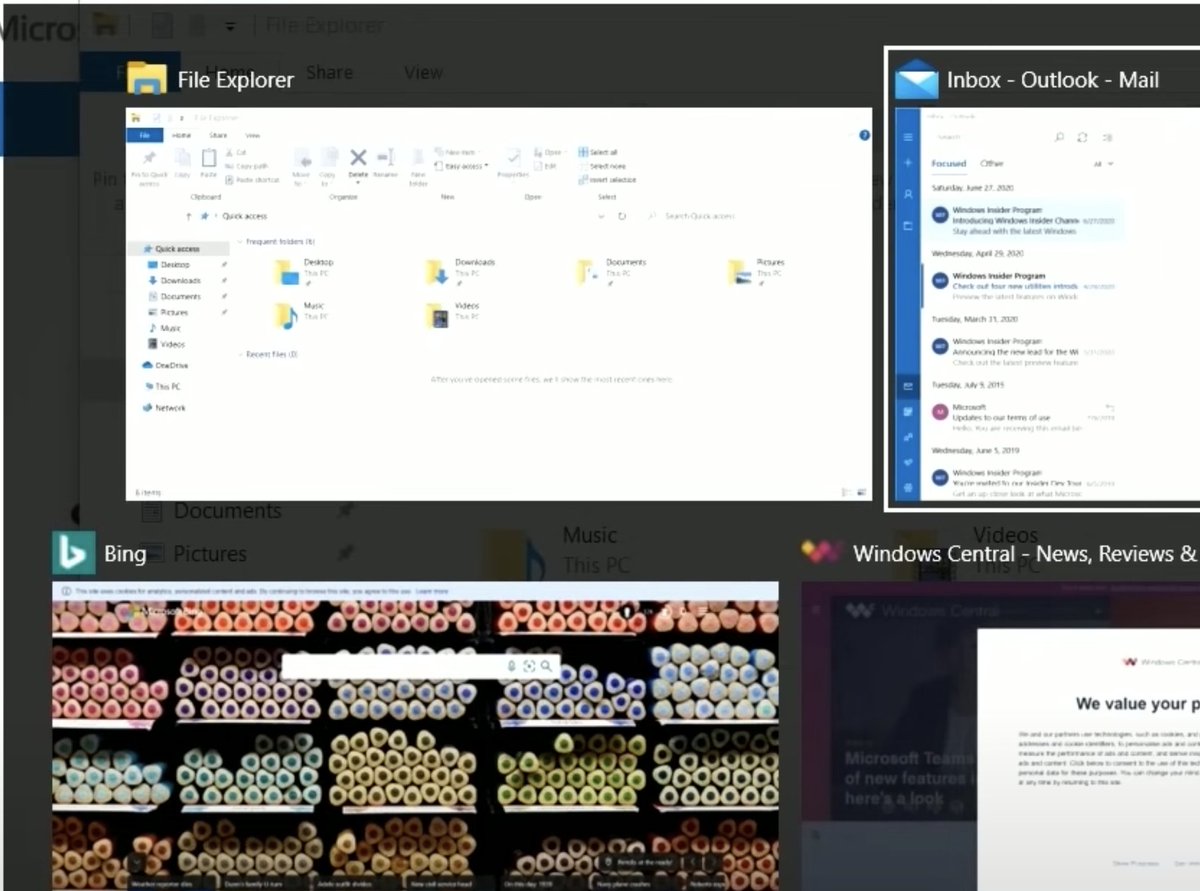Click the Delete X icon in File Explorer ribbon

[x=358, y=157]
